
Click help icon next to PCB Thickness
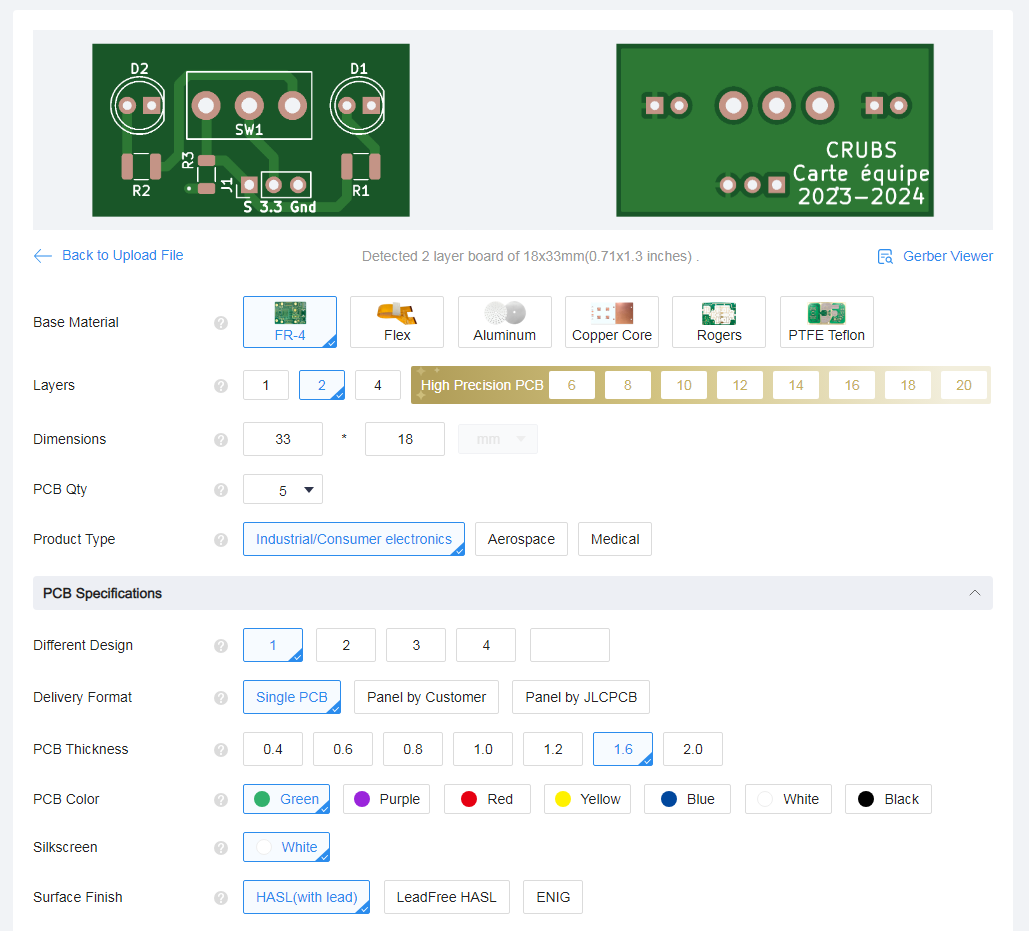pos(221,750)
